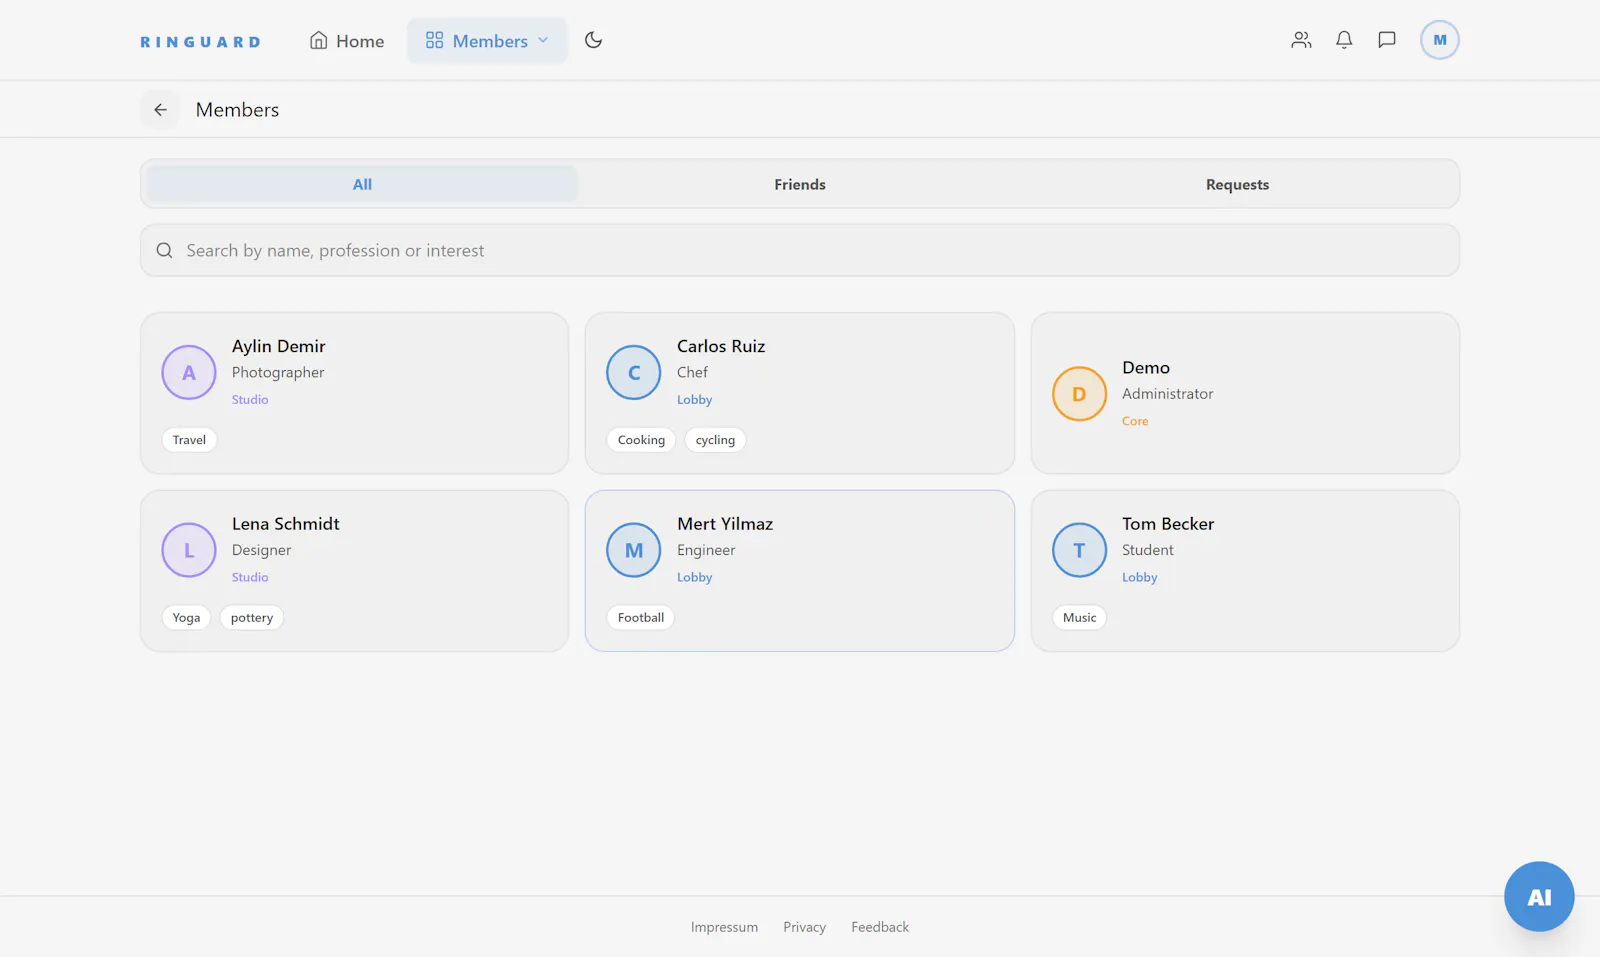Open the Aylin Demir name
Screen dimensions: 1600x957
click(279, 346)
